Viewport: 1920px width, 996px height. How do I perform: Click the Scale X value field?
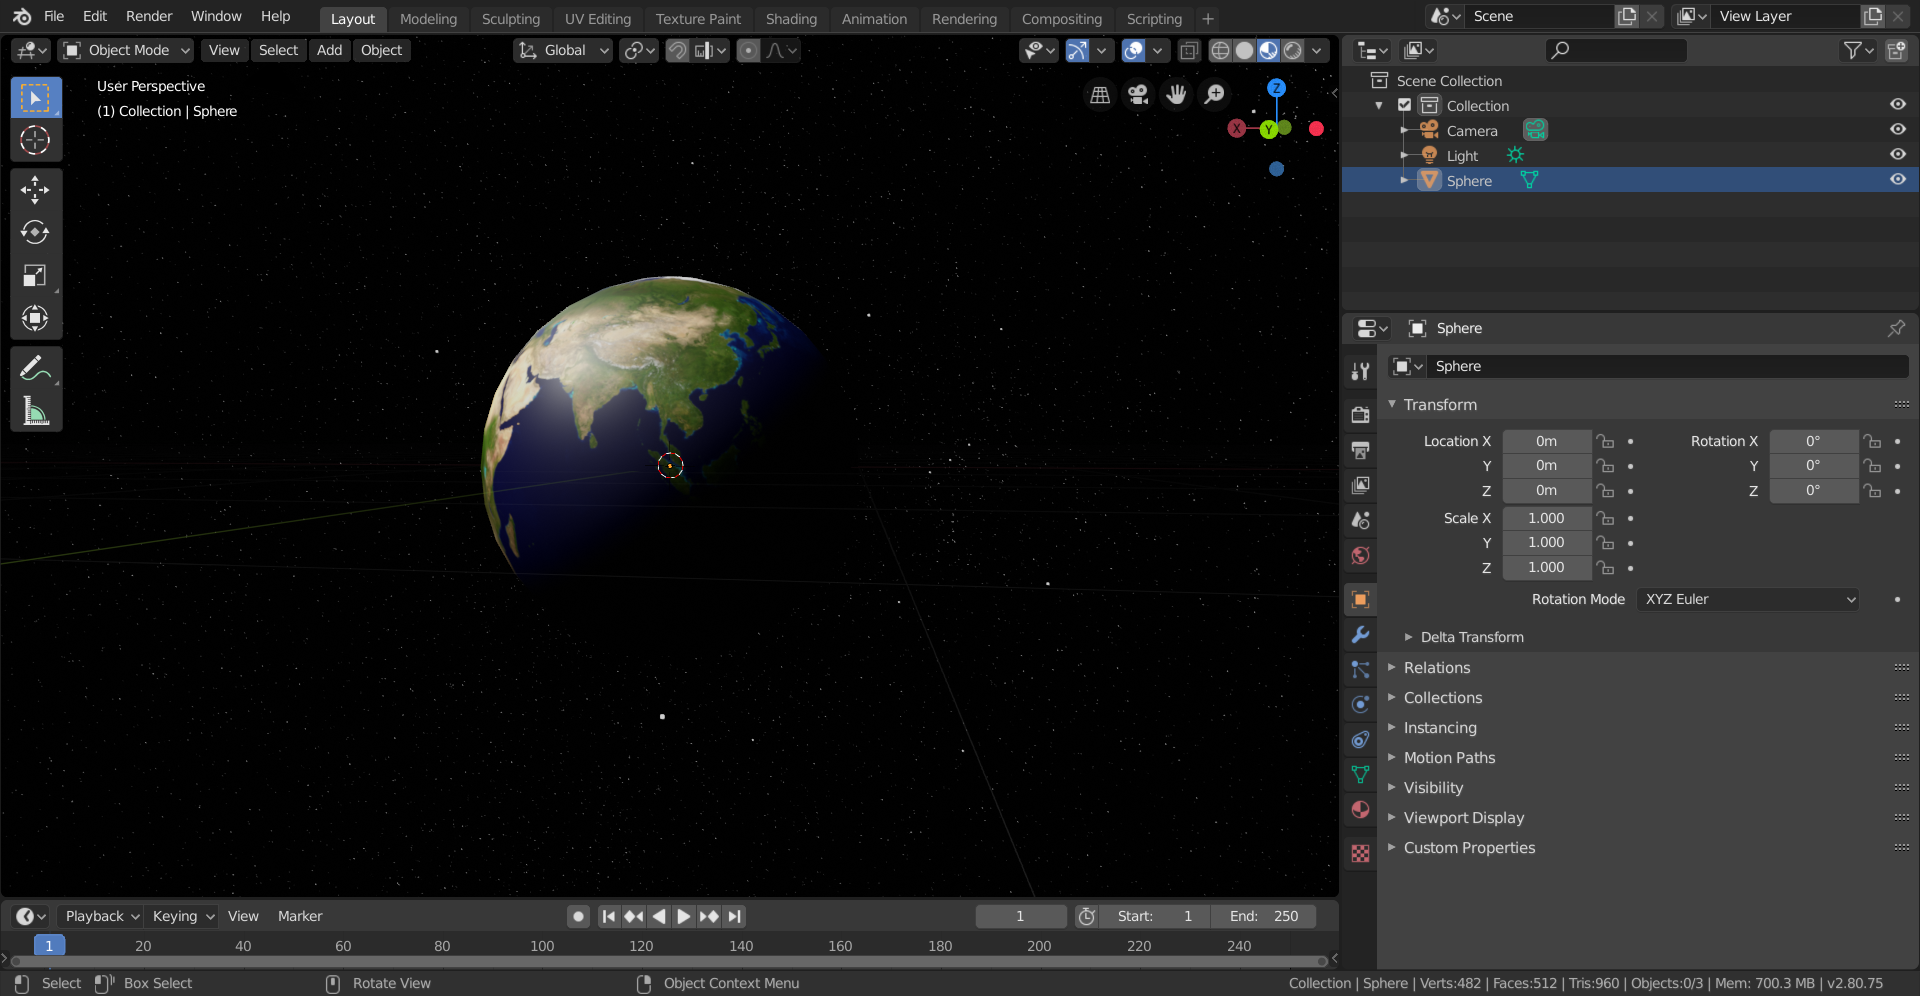[1546, 518]
